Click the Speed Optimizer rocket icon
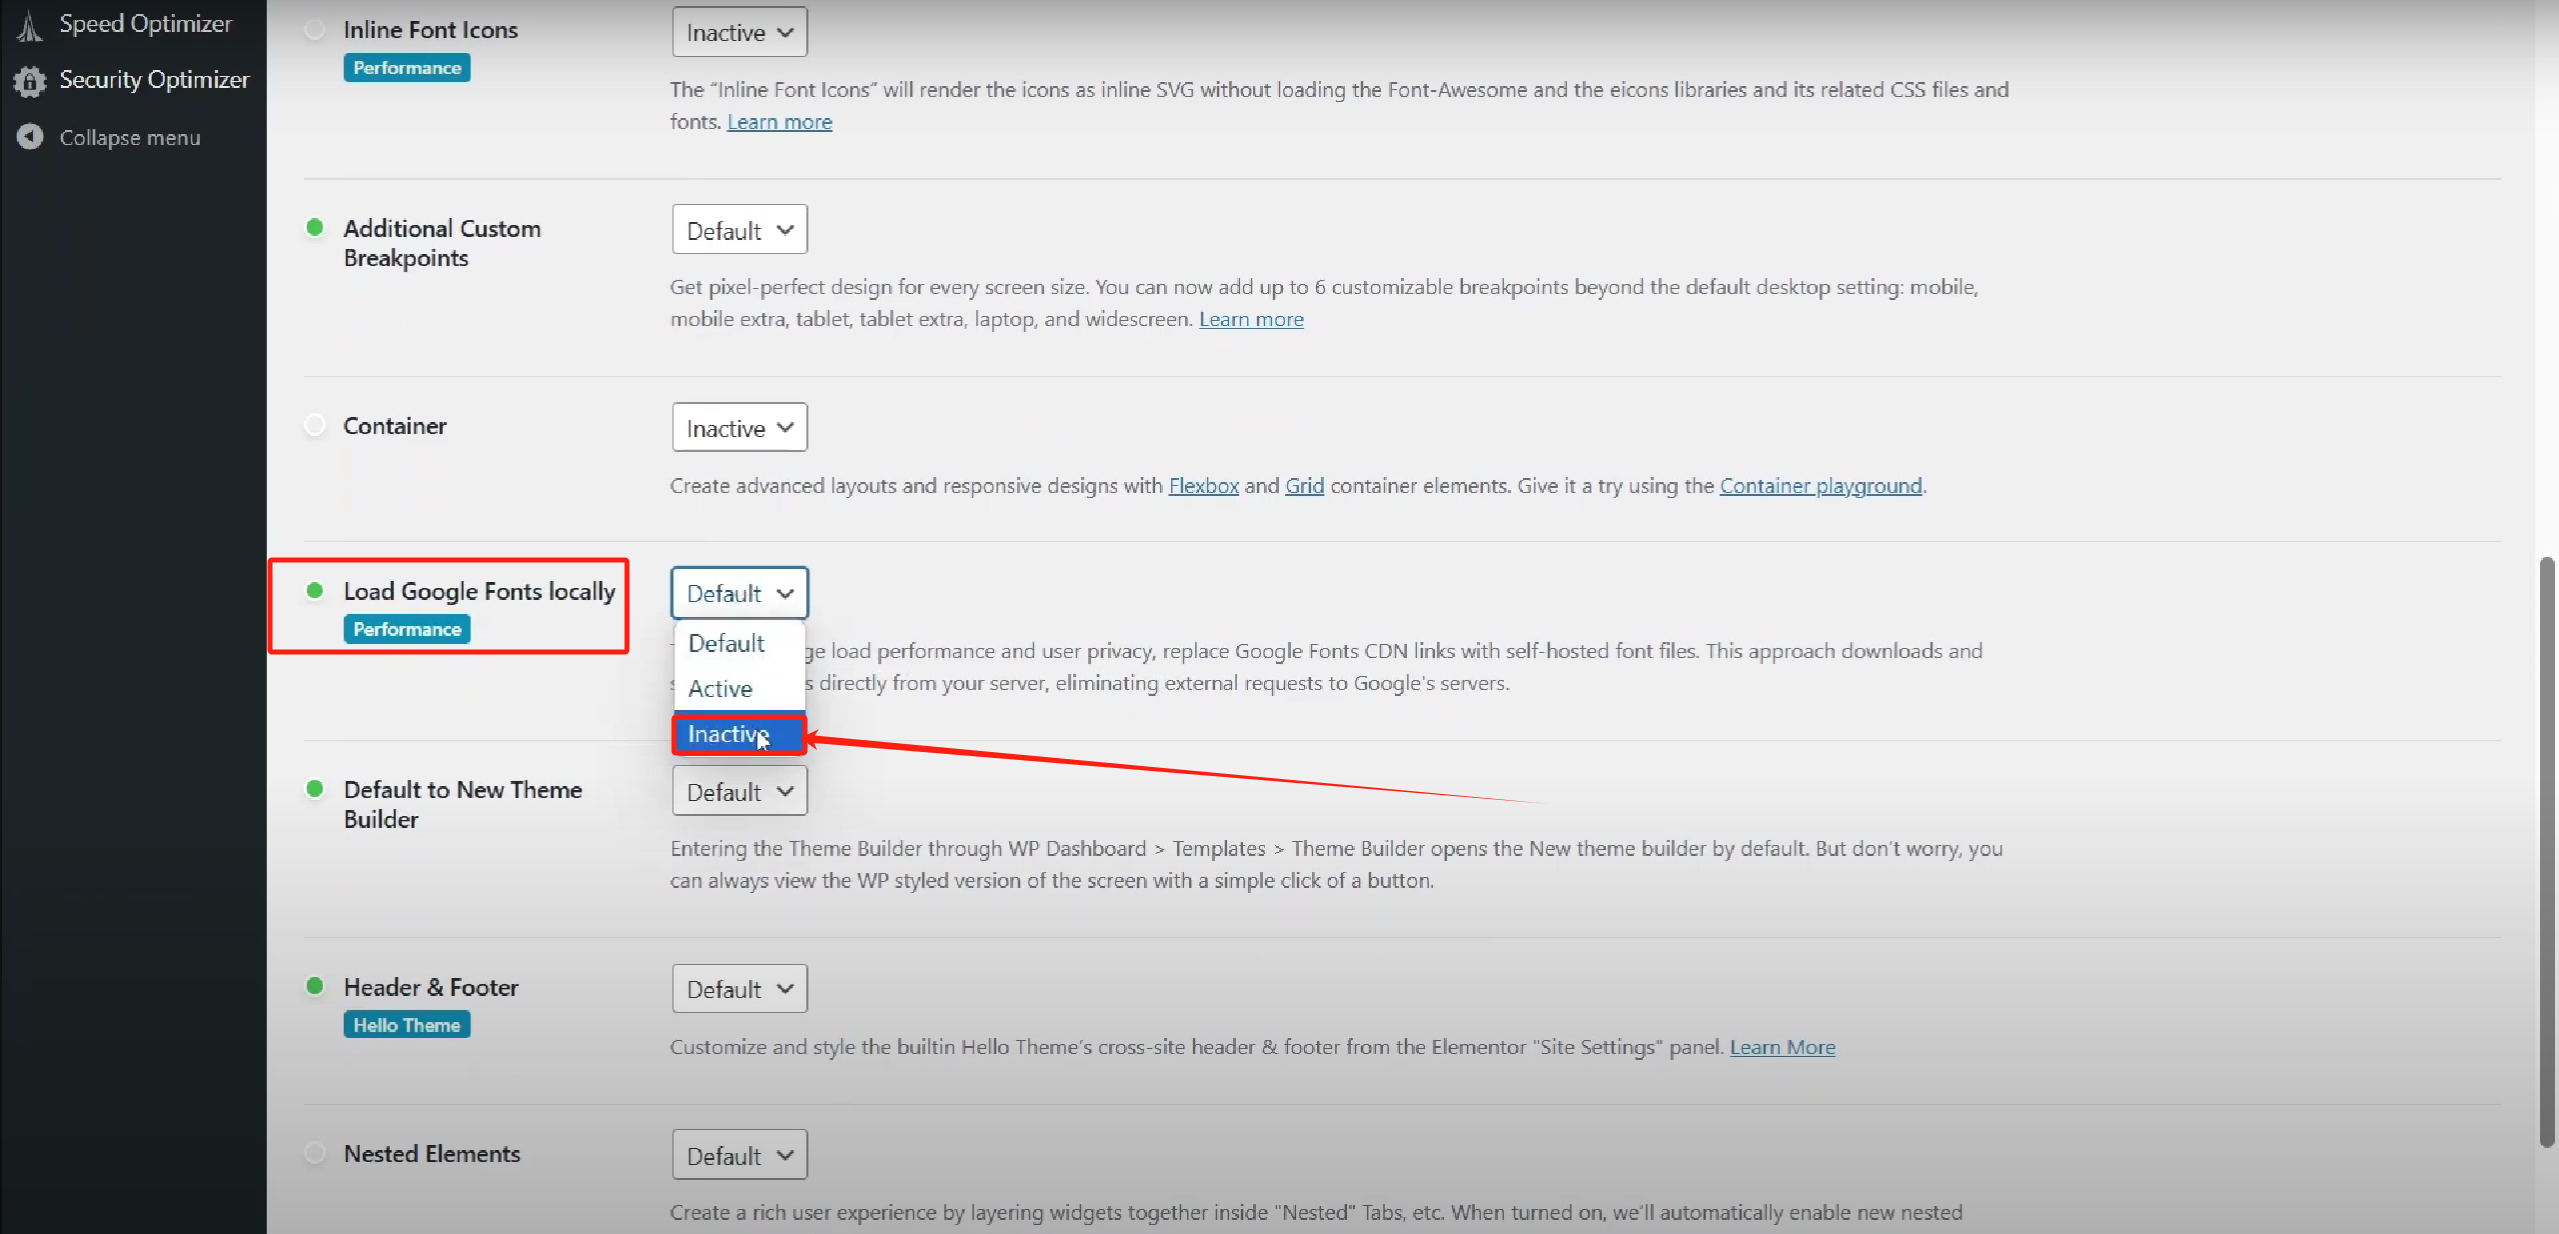The image size is (2559, 1234). click(30, 25)
